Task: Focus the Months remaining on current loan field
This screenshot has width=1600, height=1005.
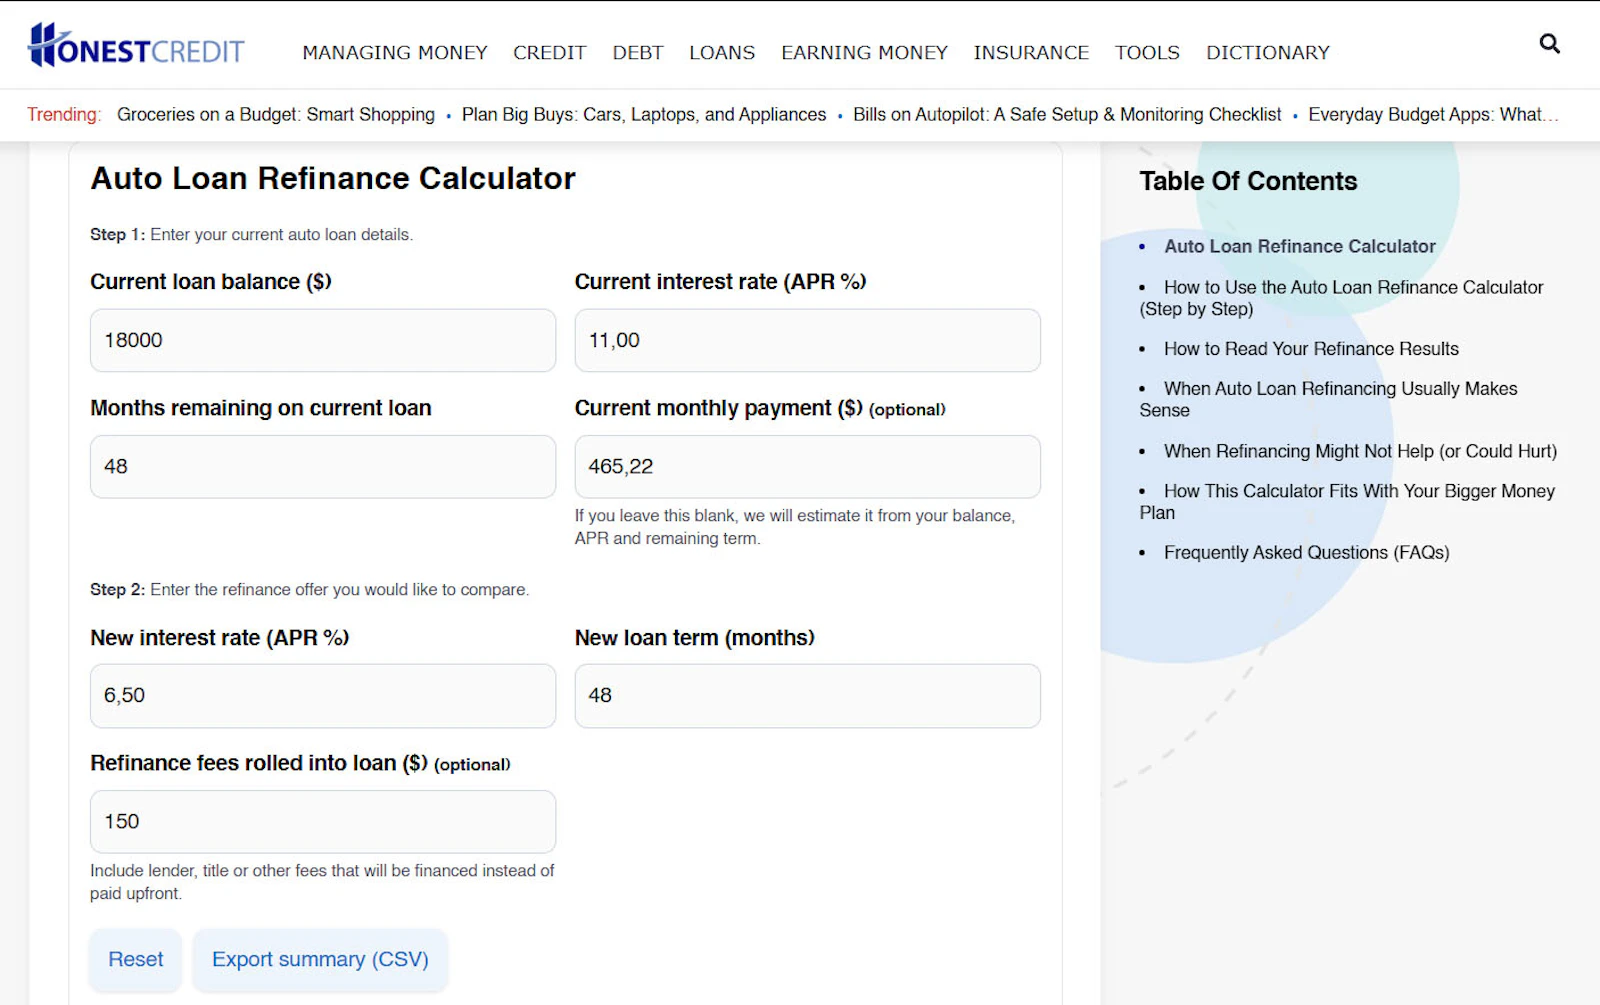Action: click(323, 466)
